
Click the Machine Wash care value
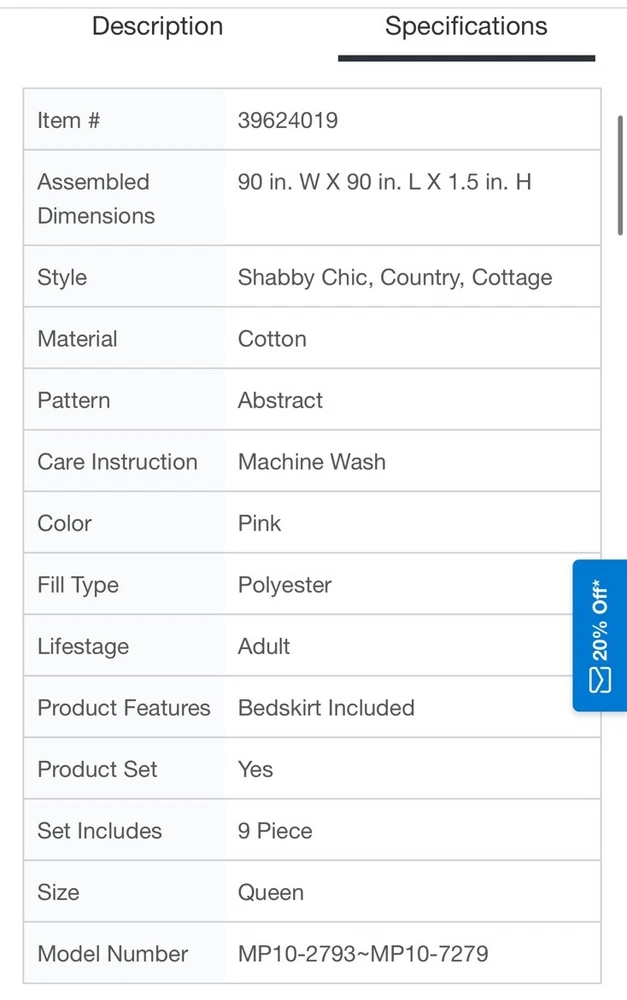311,462
